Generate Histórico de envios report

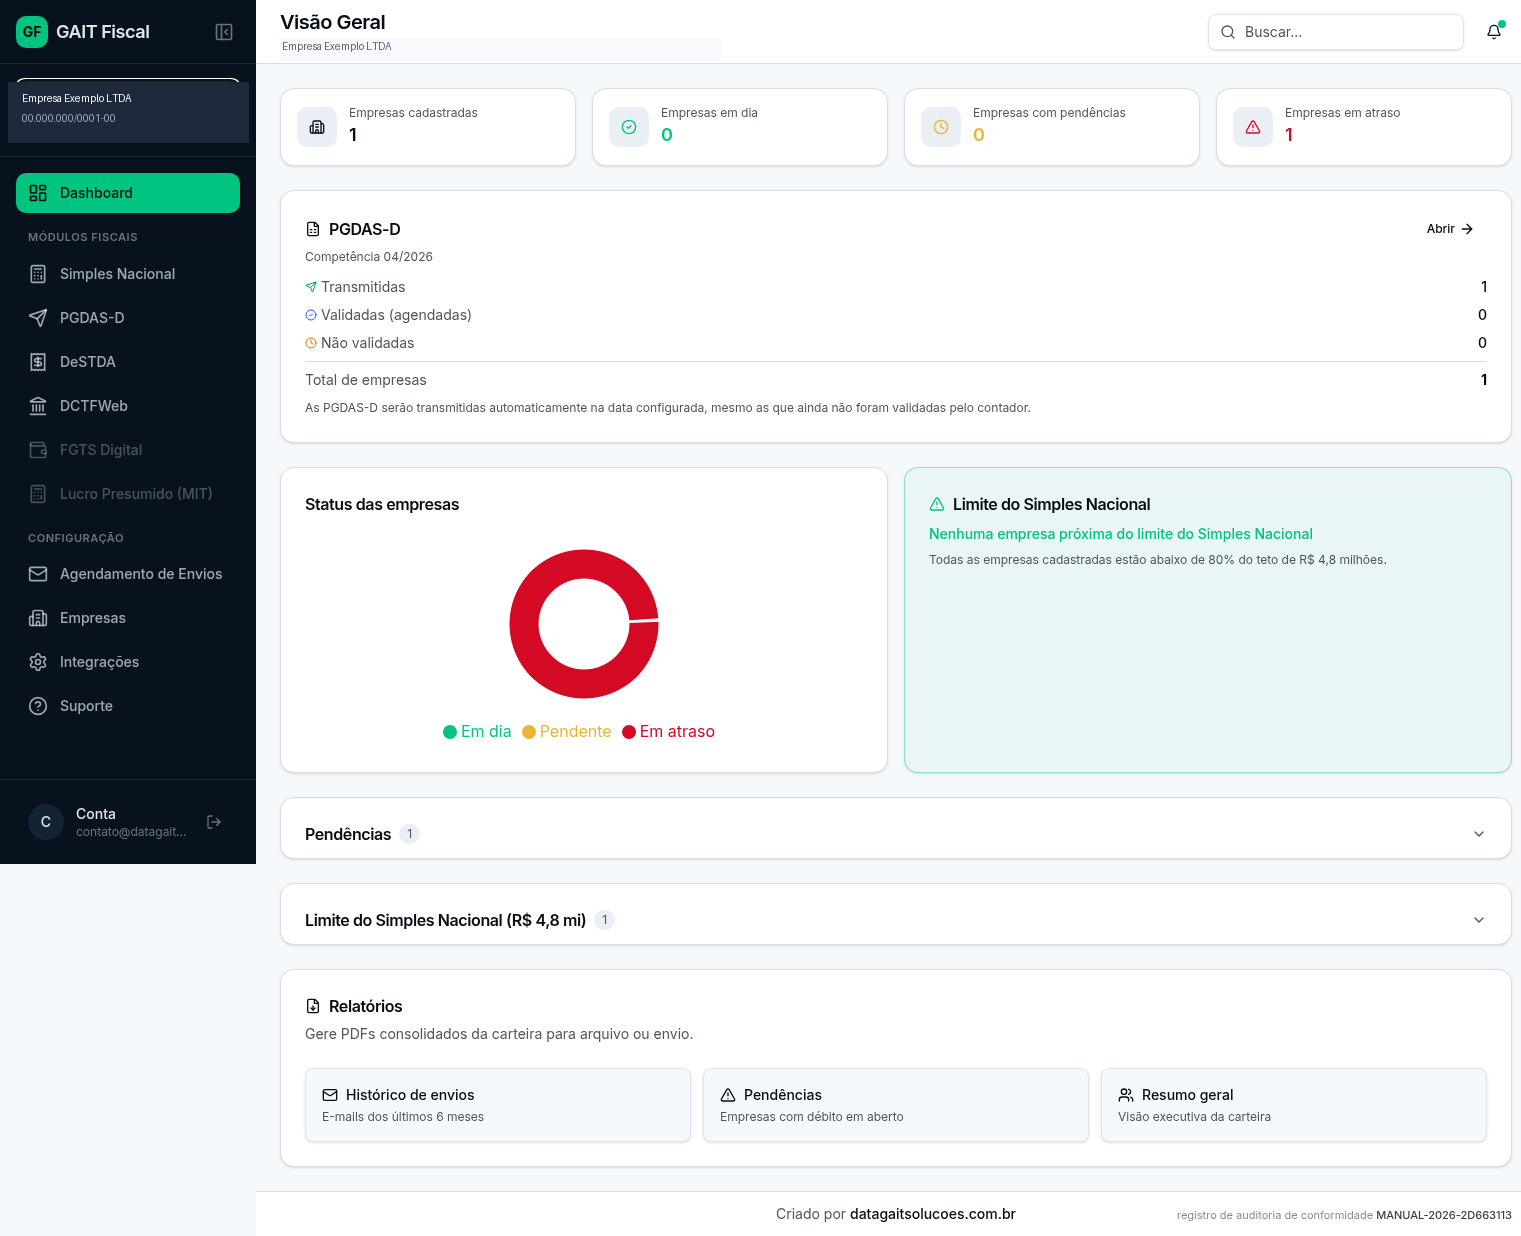coord(498,1105)
